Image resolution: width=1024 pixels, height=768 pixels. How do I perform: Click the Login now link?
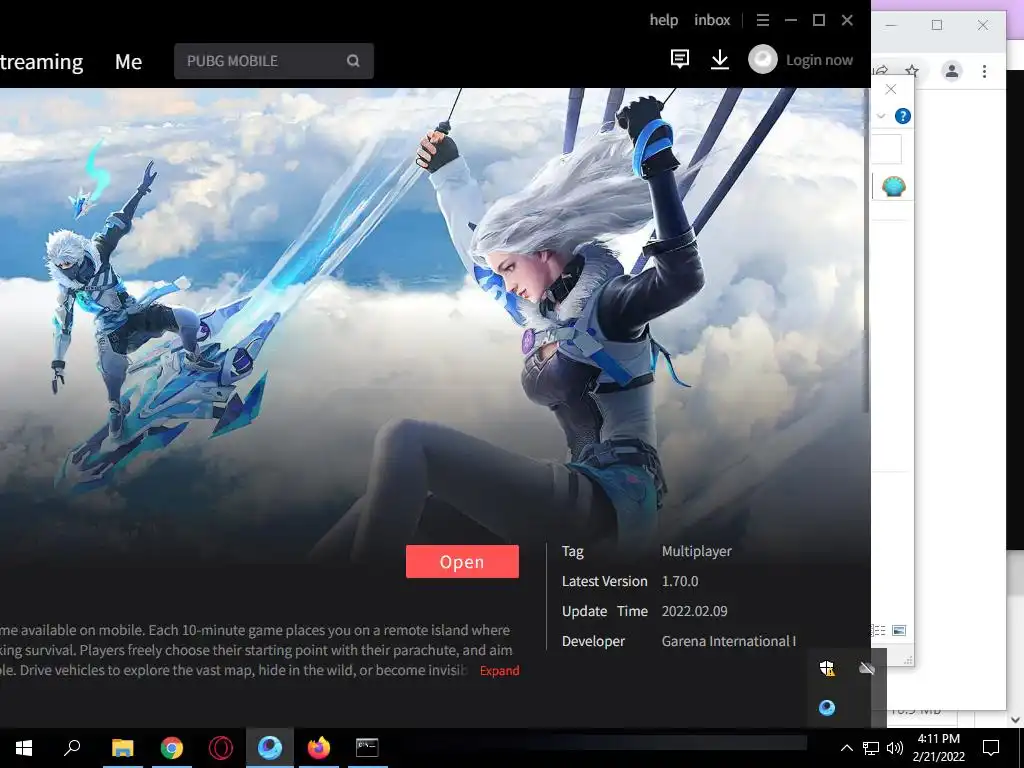819,60
